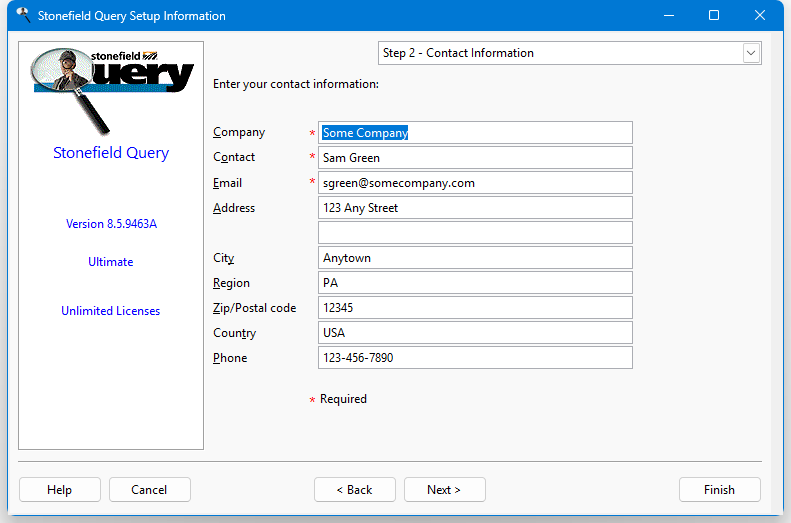
Task: Click the Stonefield Query magnifying glass logo
Action: pyautogui.click(x=110, y=86)
